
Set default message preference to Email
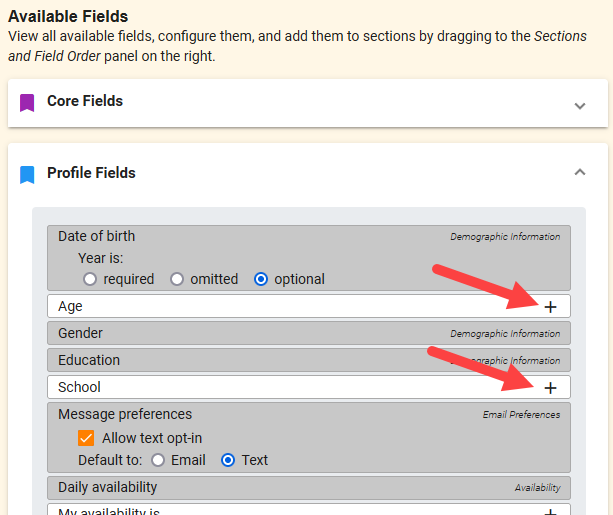[158, 460]
